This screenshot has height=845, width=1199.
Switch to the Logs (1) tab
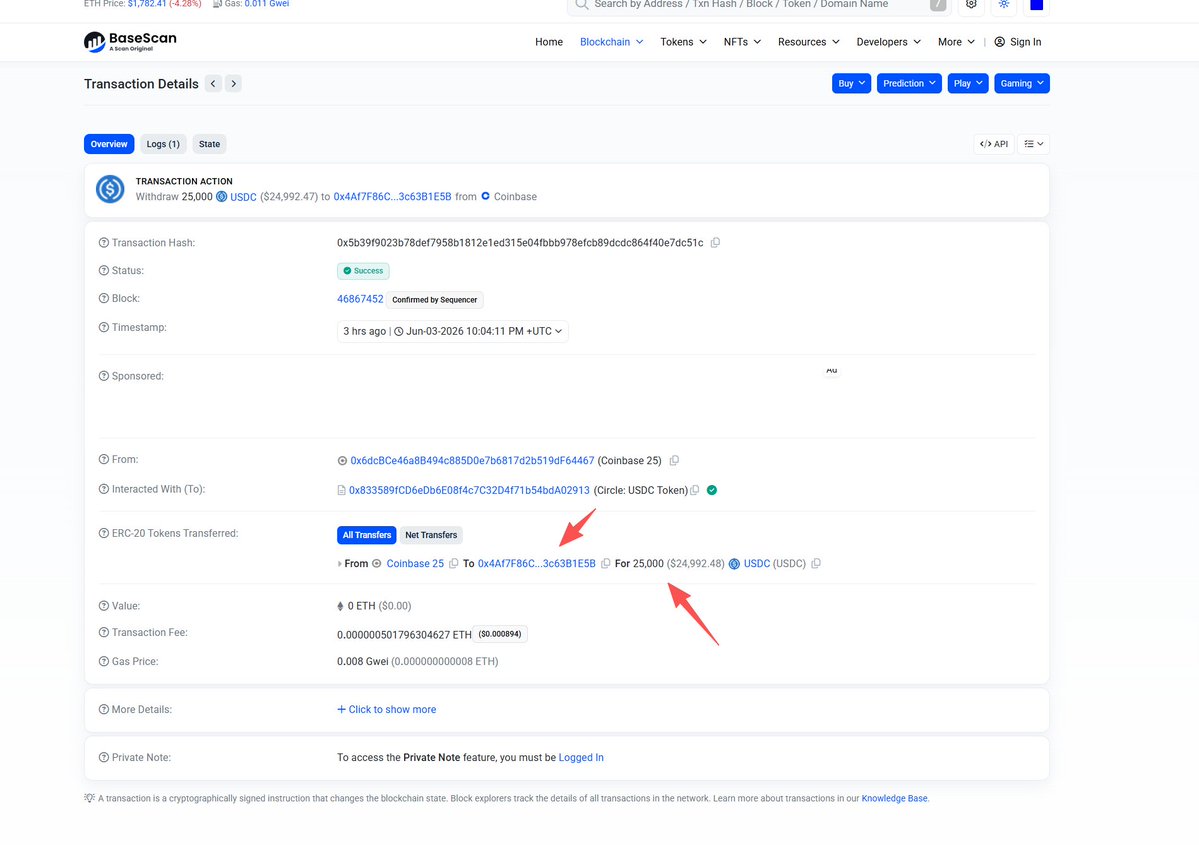pyautogui.click(x=163, y=144)
